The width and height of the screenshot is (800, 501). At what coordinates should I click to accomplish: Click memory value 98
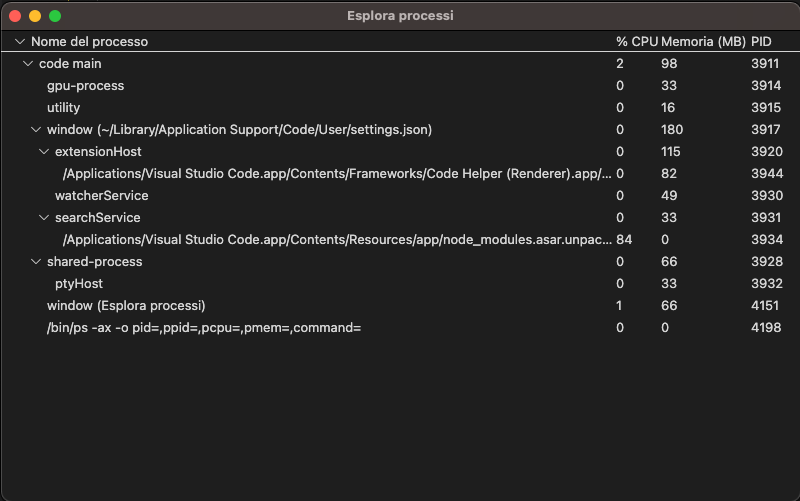[x=669, y=63]
